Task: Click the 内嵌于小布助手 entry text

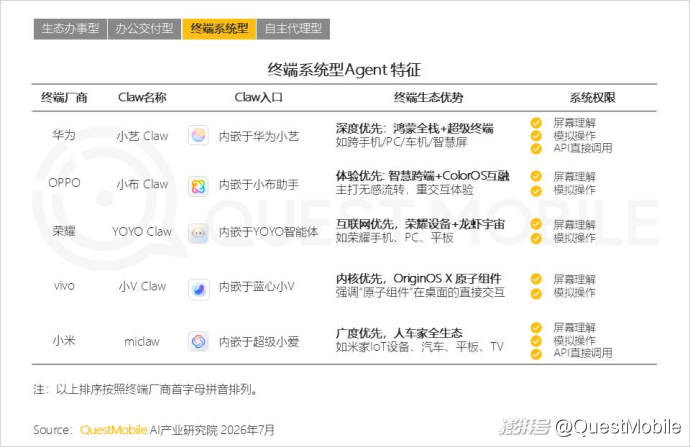Action: [x=259, y=184]
